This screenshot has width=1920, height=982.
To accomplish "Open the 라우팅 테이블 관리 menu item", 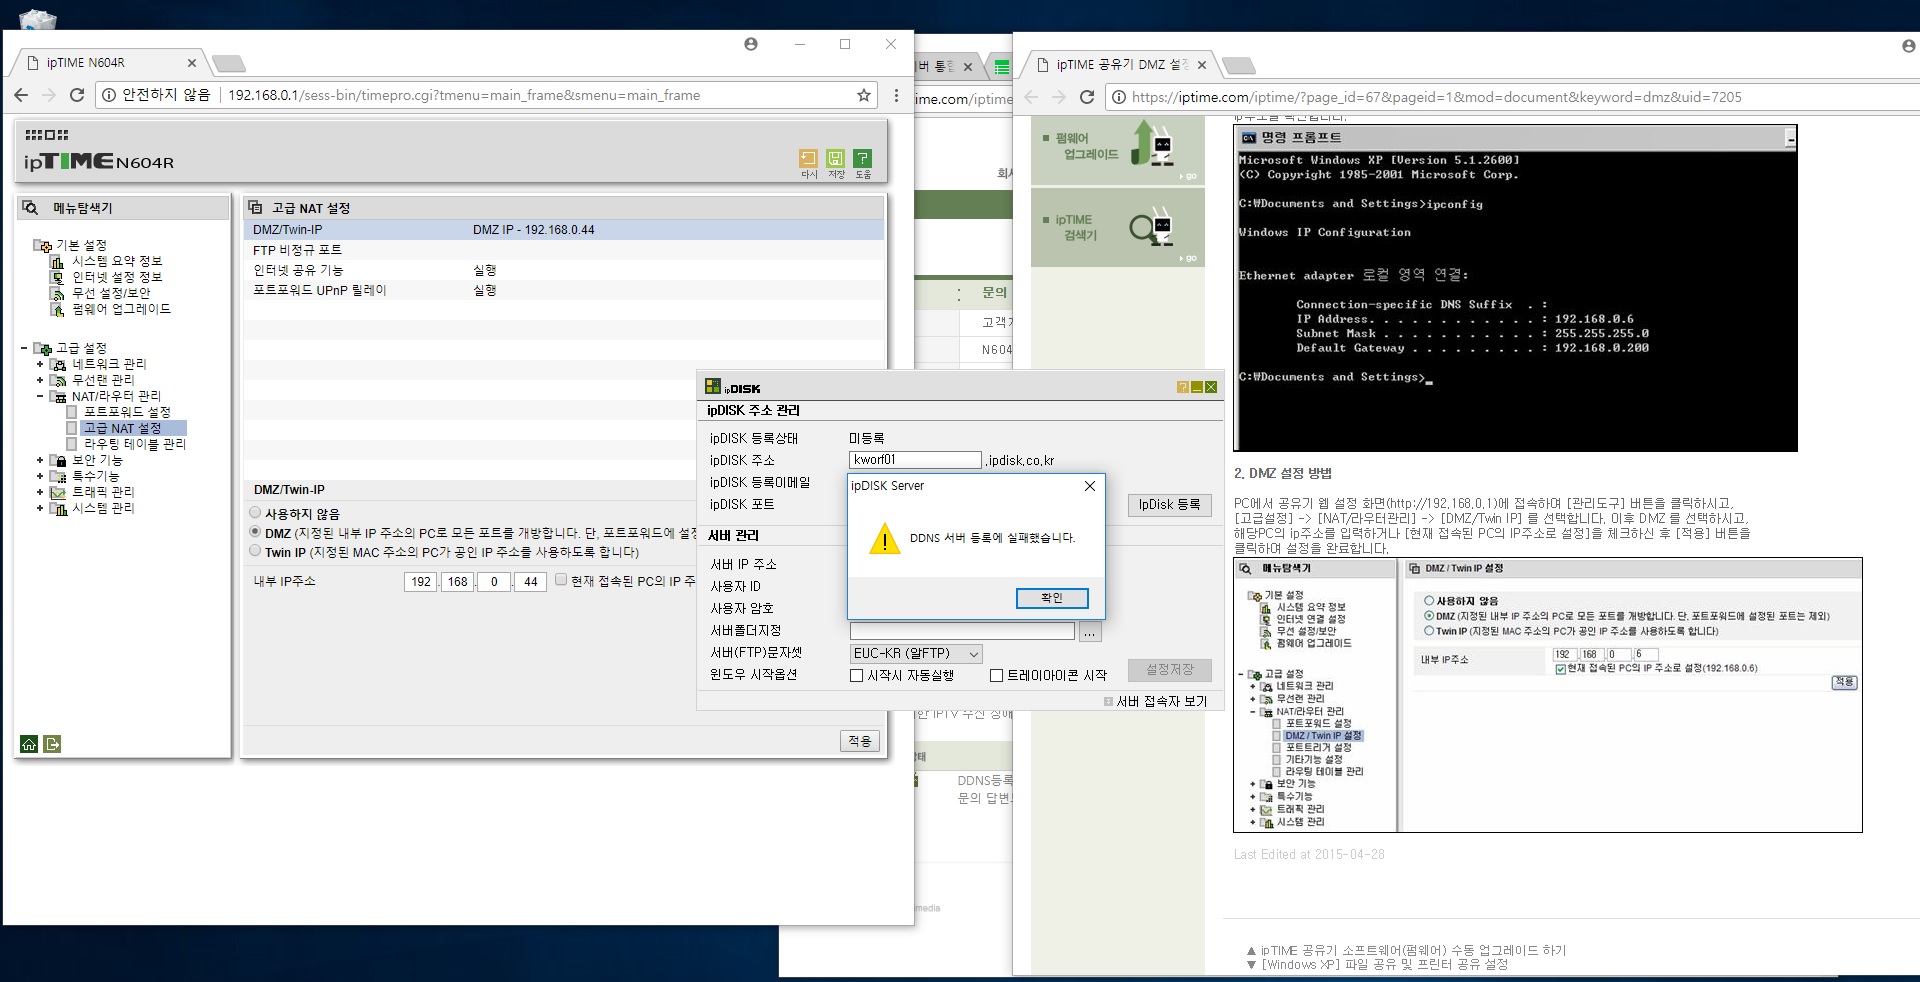I will pos(135,444).
